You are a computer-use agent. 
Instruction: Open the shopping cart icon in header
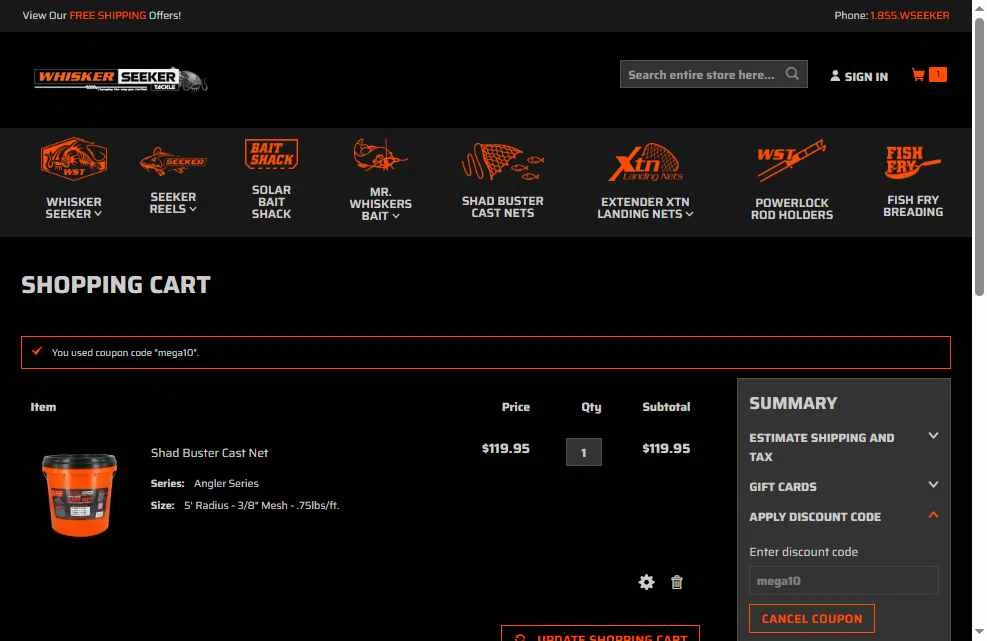pyautogui.click(x=918, y=75)
